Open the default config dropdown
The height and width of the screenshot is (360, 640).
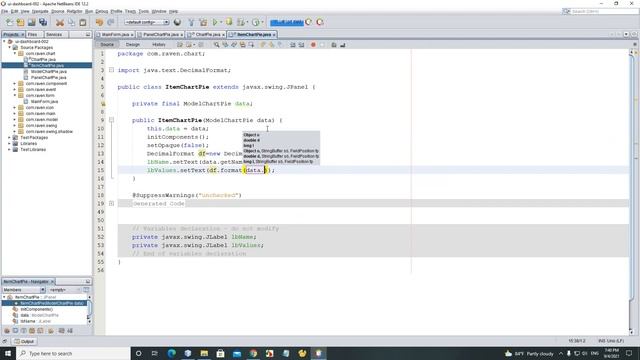click(x=147, y=22)
